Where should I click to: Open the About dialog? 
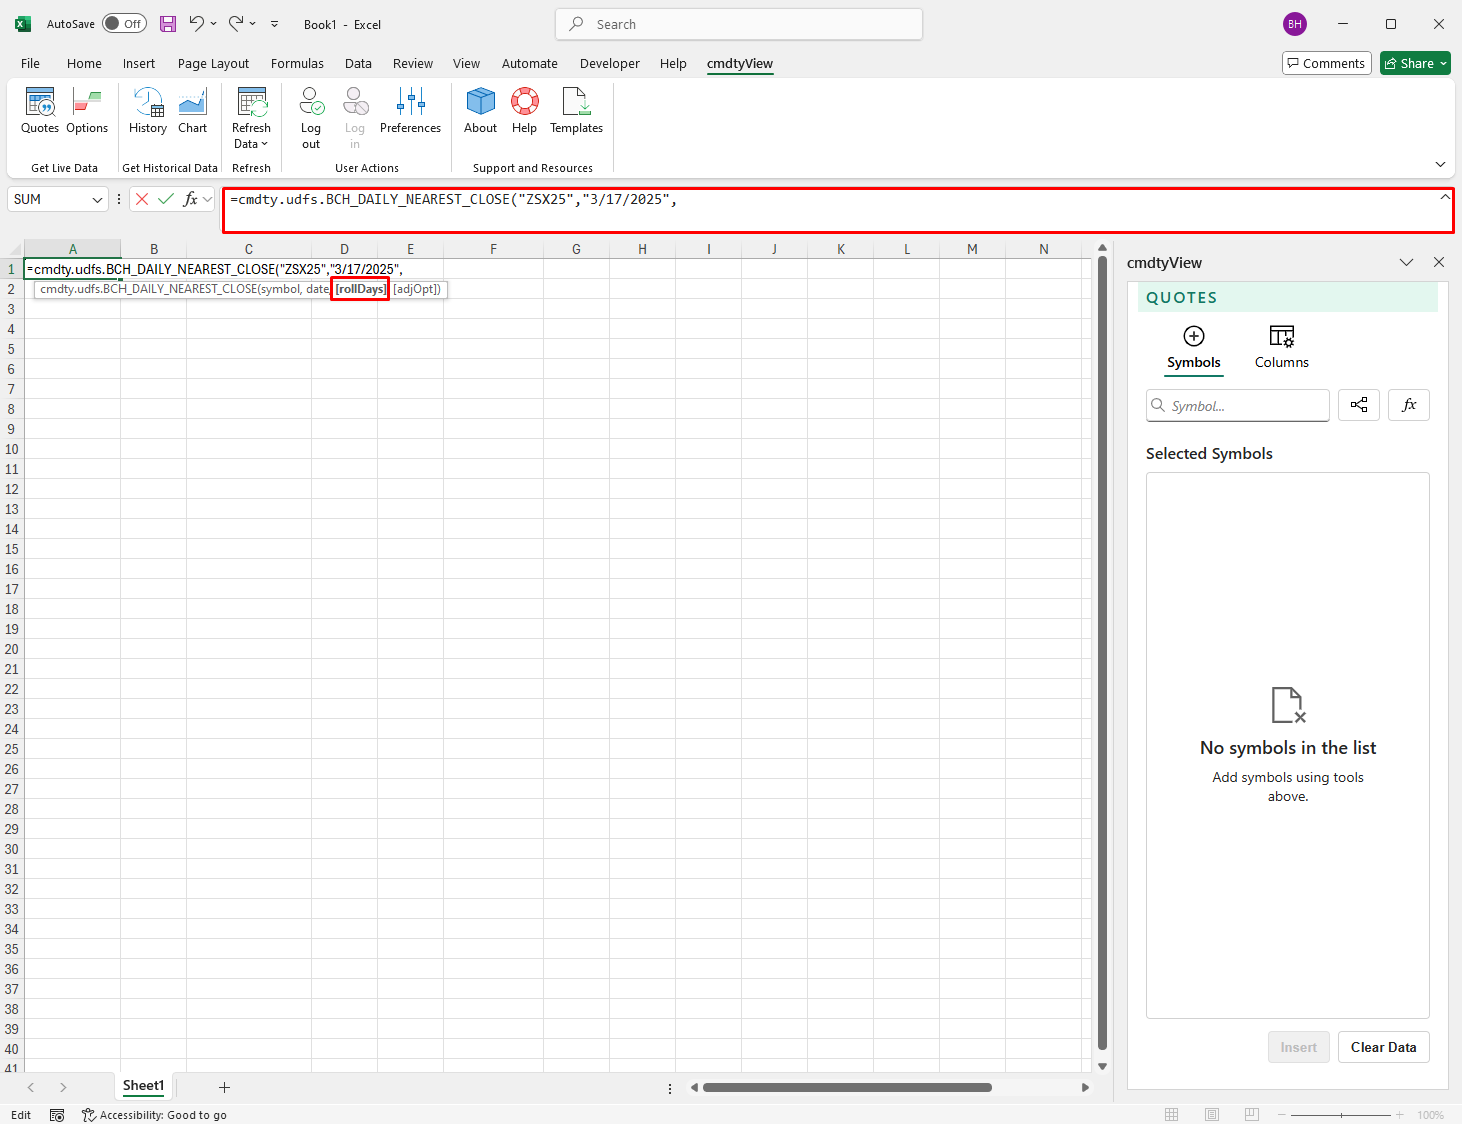480,111
